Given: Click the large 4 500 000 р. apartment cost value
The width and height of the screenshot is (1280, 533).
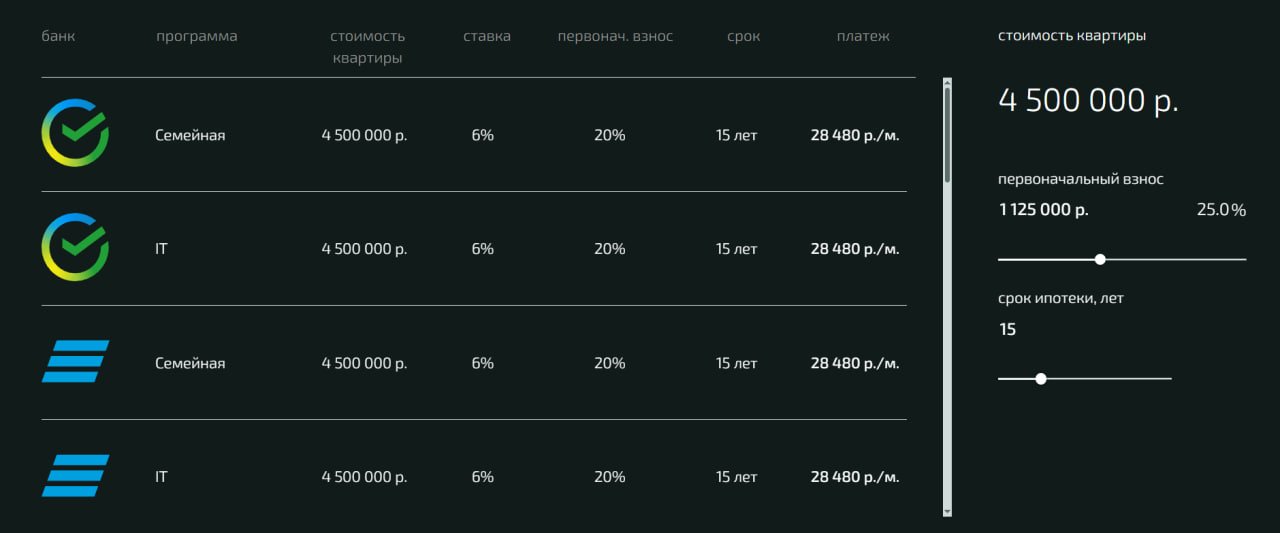Looking at the screenshot, I should [1088, 101].
